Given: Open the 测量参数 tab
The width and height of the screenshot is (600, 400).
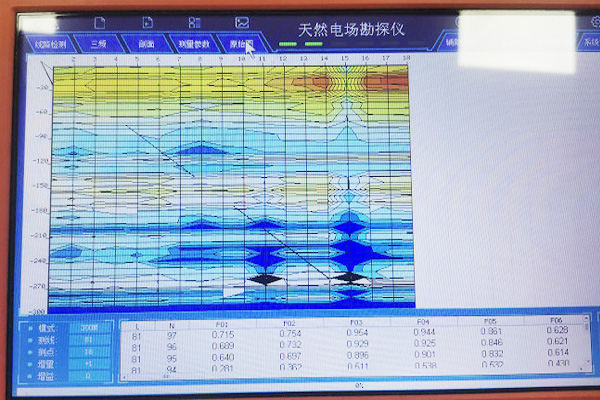Looking at the screenshot, I should pyautogui.click(x=193, y=44).
